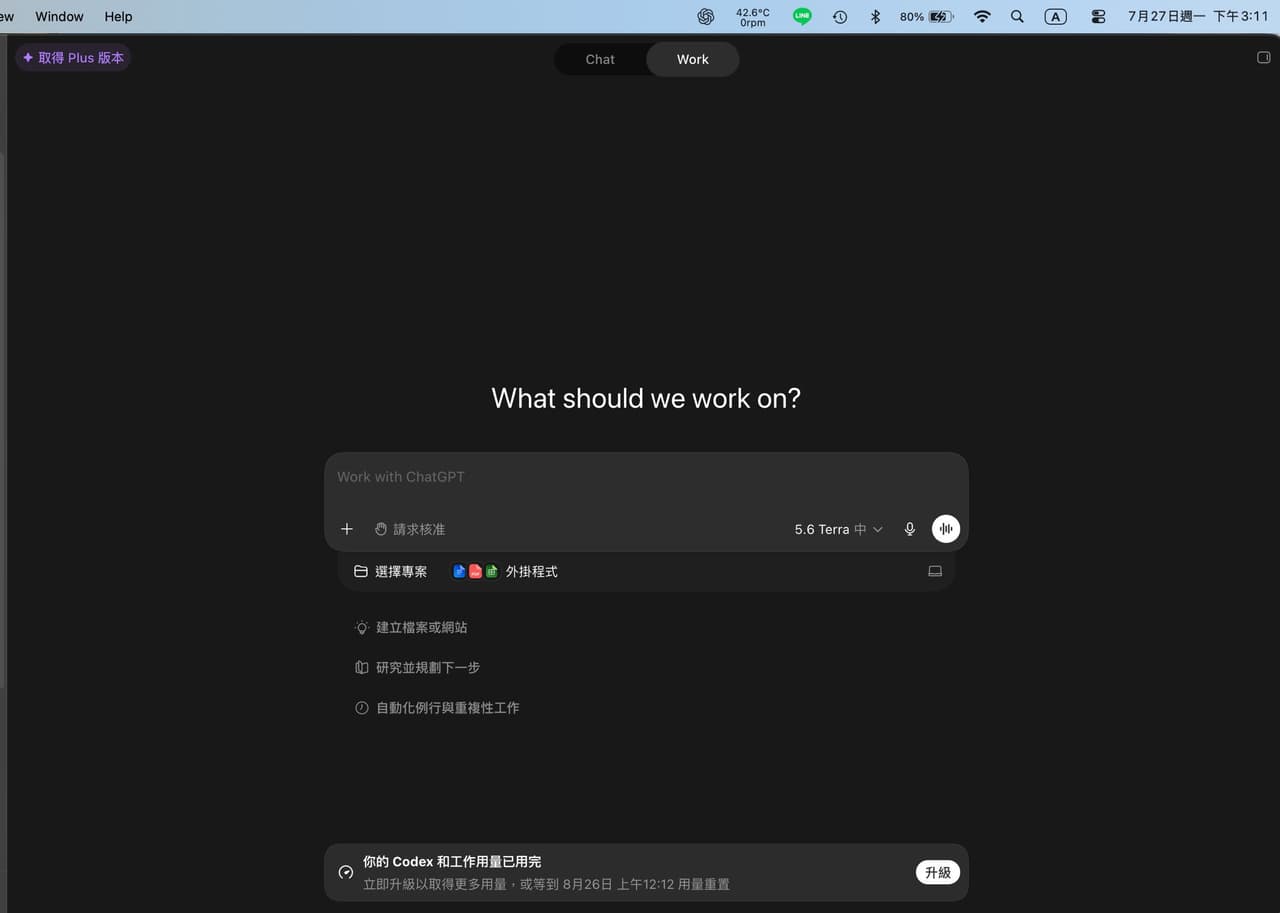Click the 你的 Codex 和工作用量已用完 heading
Screen dimensions: 1280x913
(x=452, y=862)
